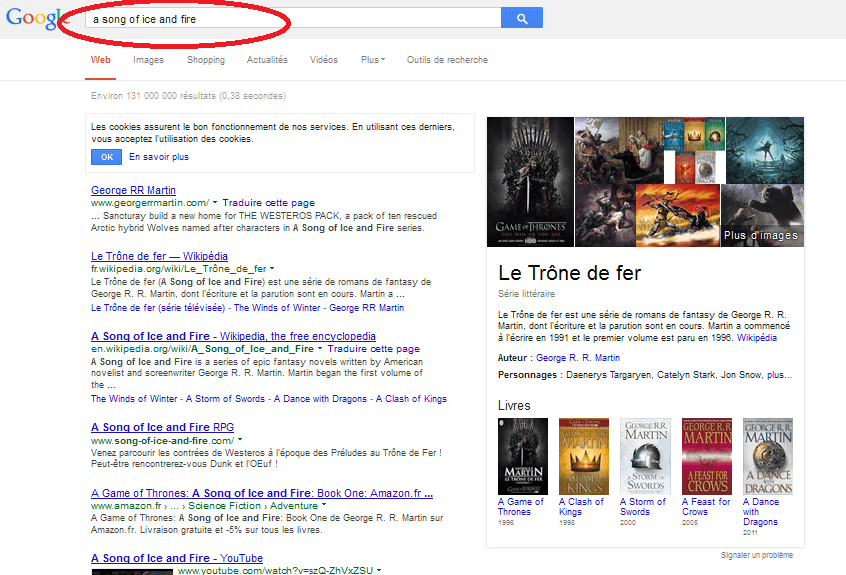Click Traduire cette page for georgerrmartin.com
The image size is (846, 575).
pyautogui.click(x=269, y=203)
